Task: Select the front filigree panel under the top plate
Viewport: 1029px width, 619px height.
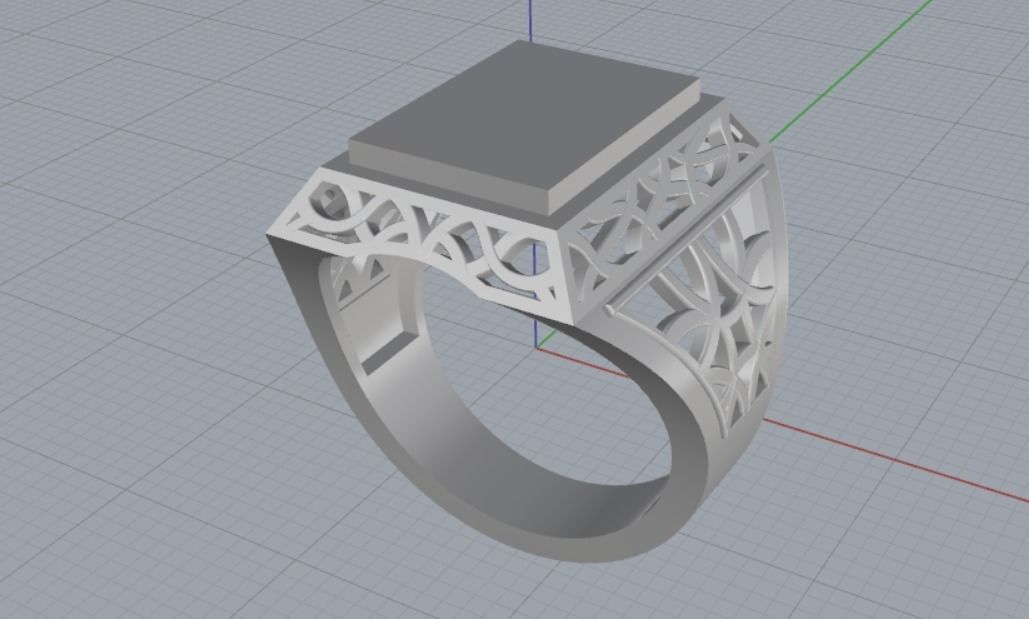Action: click(x=420, y=244)
